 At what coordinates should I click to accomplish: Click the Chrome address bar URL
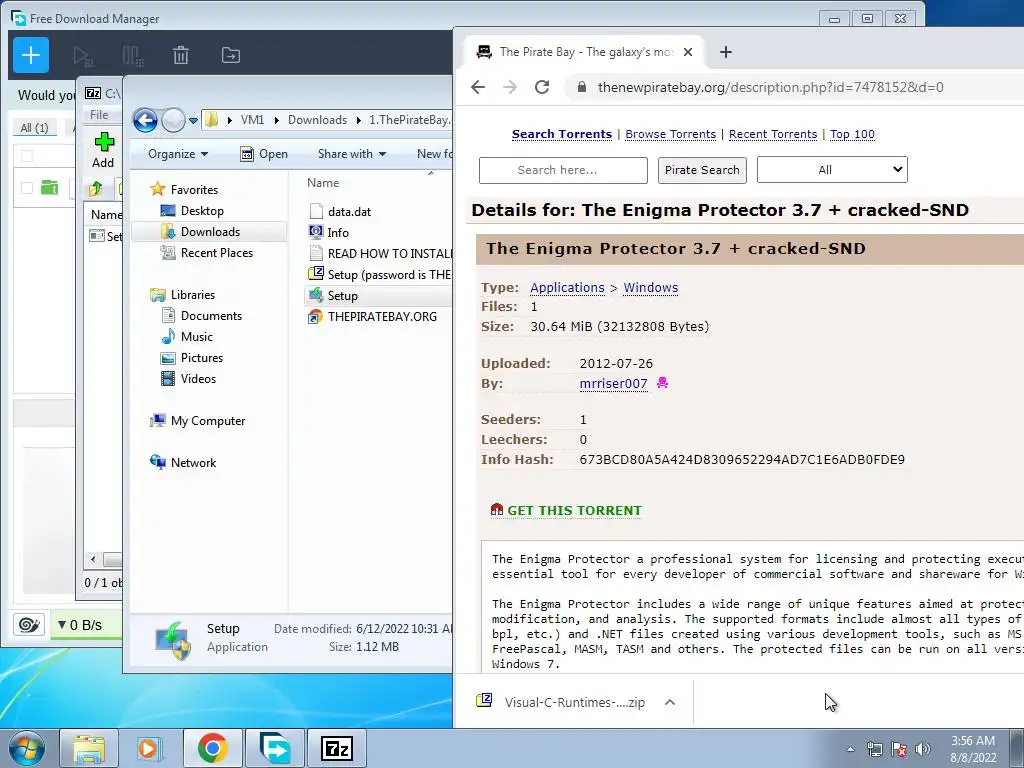tap(771, 87)
